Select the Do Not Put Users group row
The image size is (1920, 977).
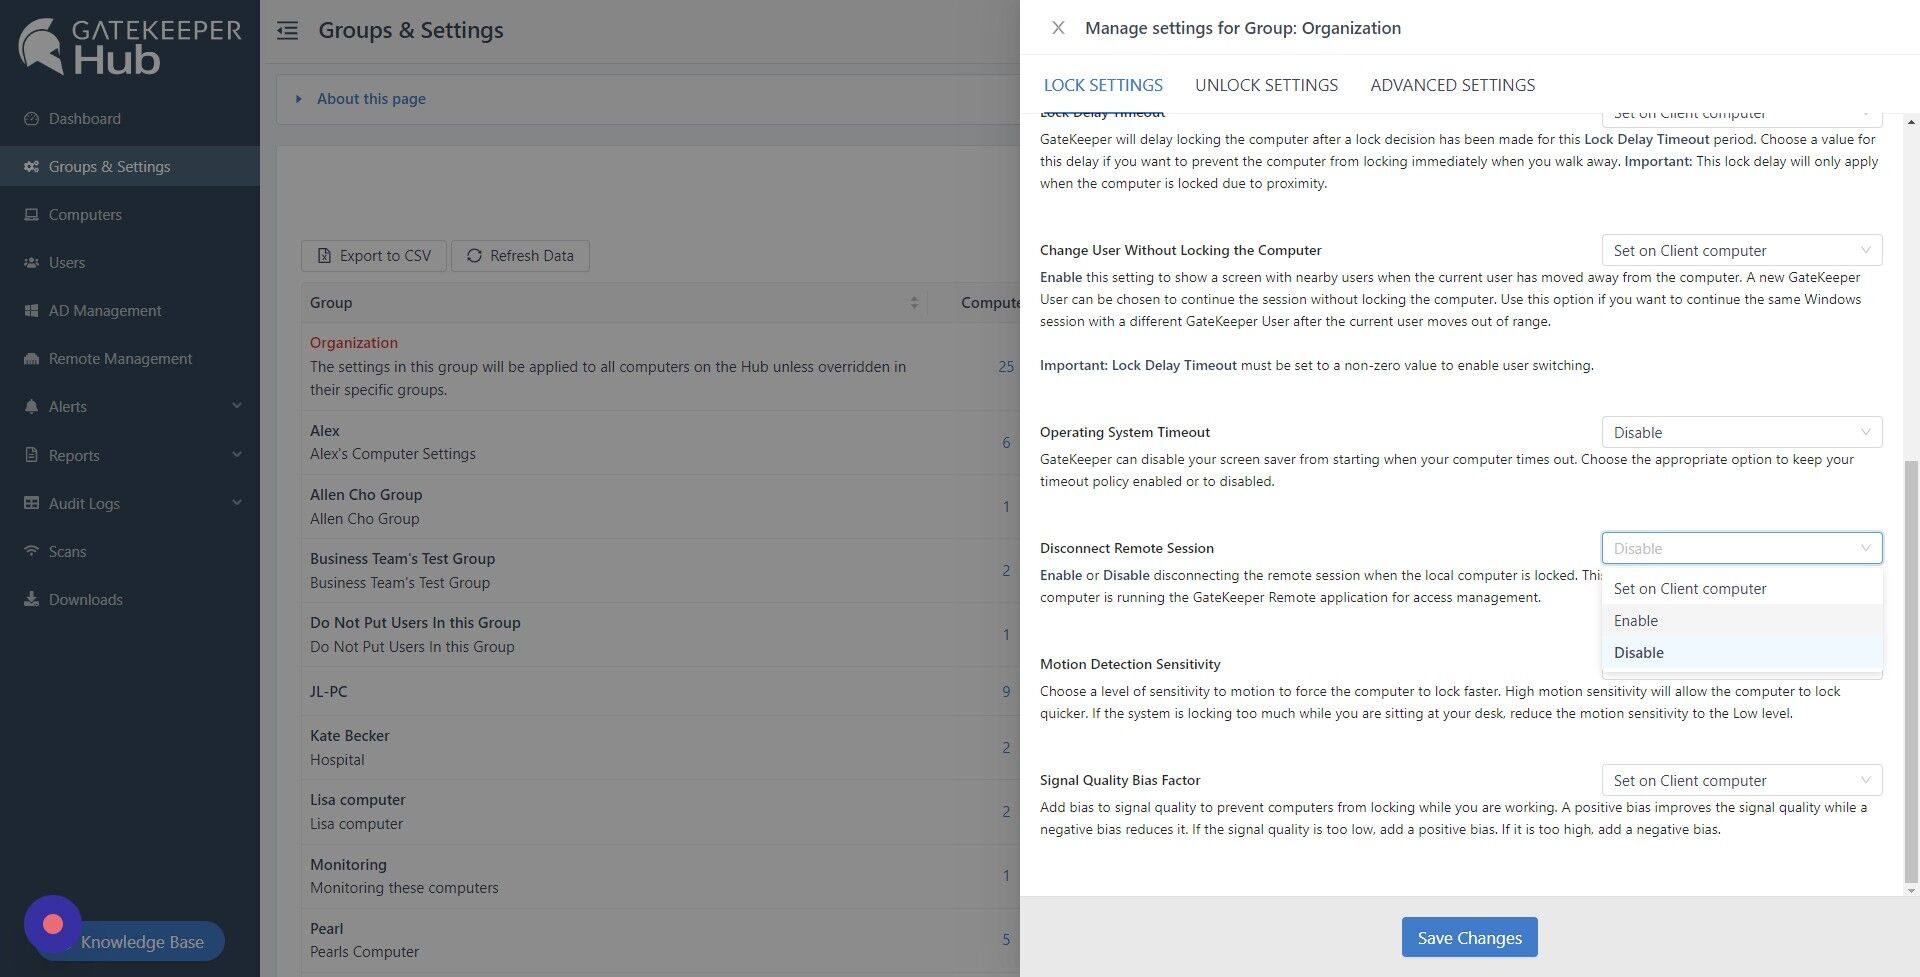tap(660, 634)
